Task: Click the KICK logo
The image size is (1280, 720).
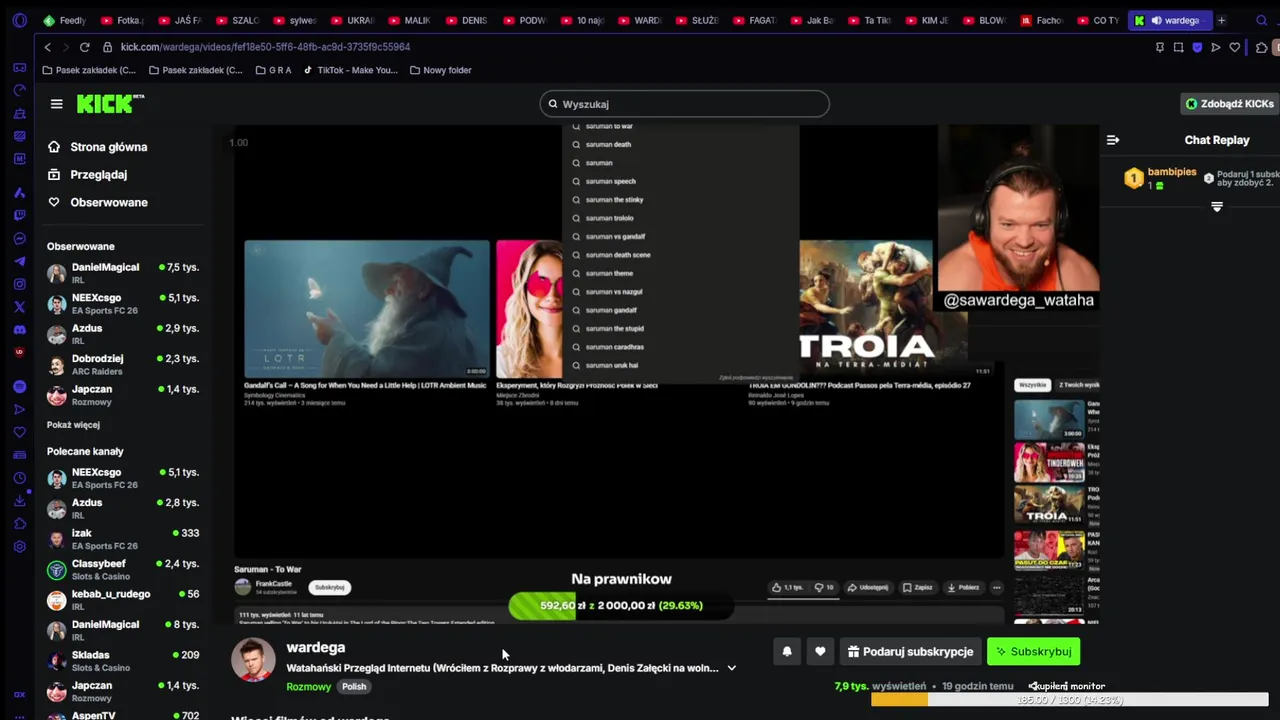Action: [111, 104]
